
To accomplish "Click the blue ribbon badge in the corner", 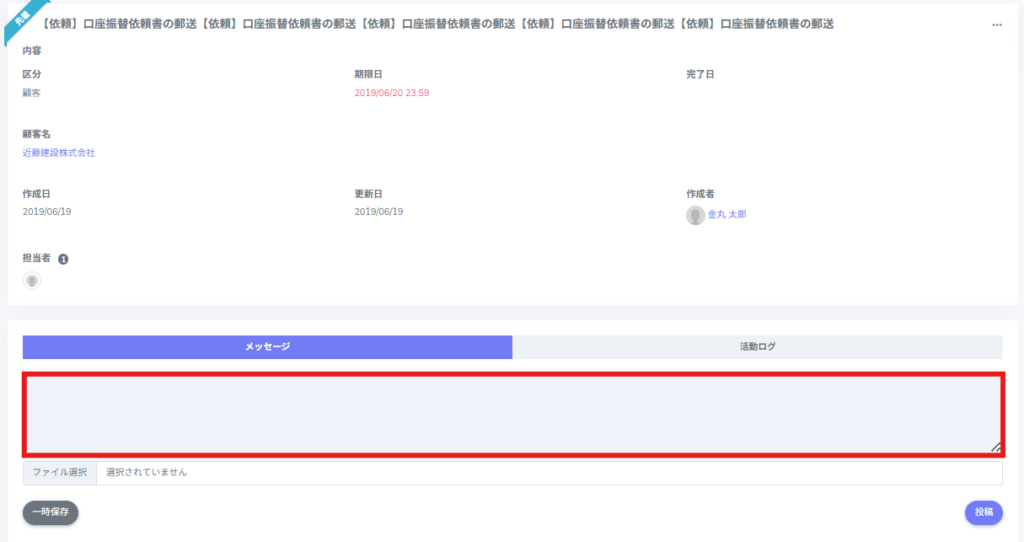I will [19, 19].
